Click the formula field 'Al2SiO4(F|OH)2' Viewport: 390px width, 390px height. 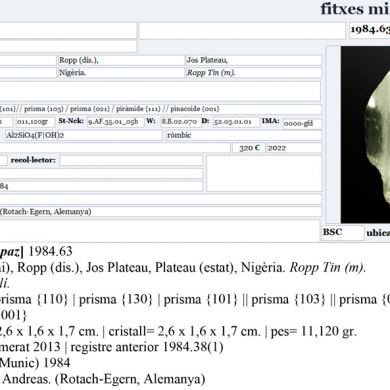[x=83, y=135]
